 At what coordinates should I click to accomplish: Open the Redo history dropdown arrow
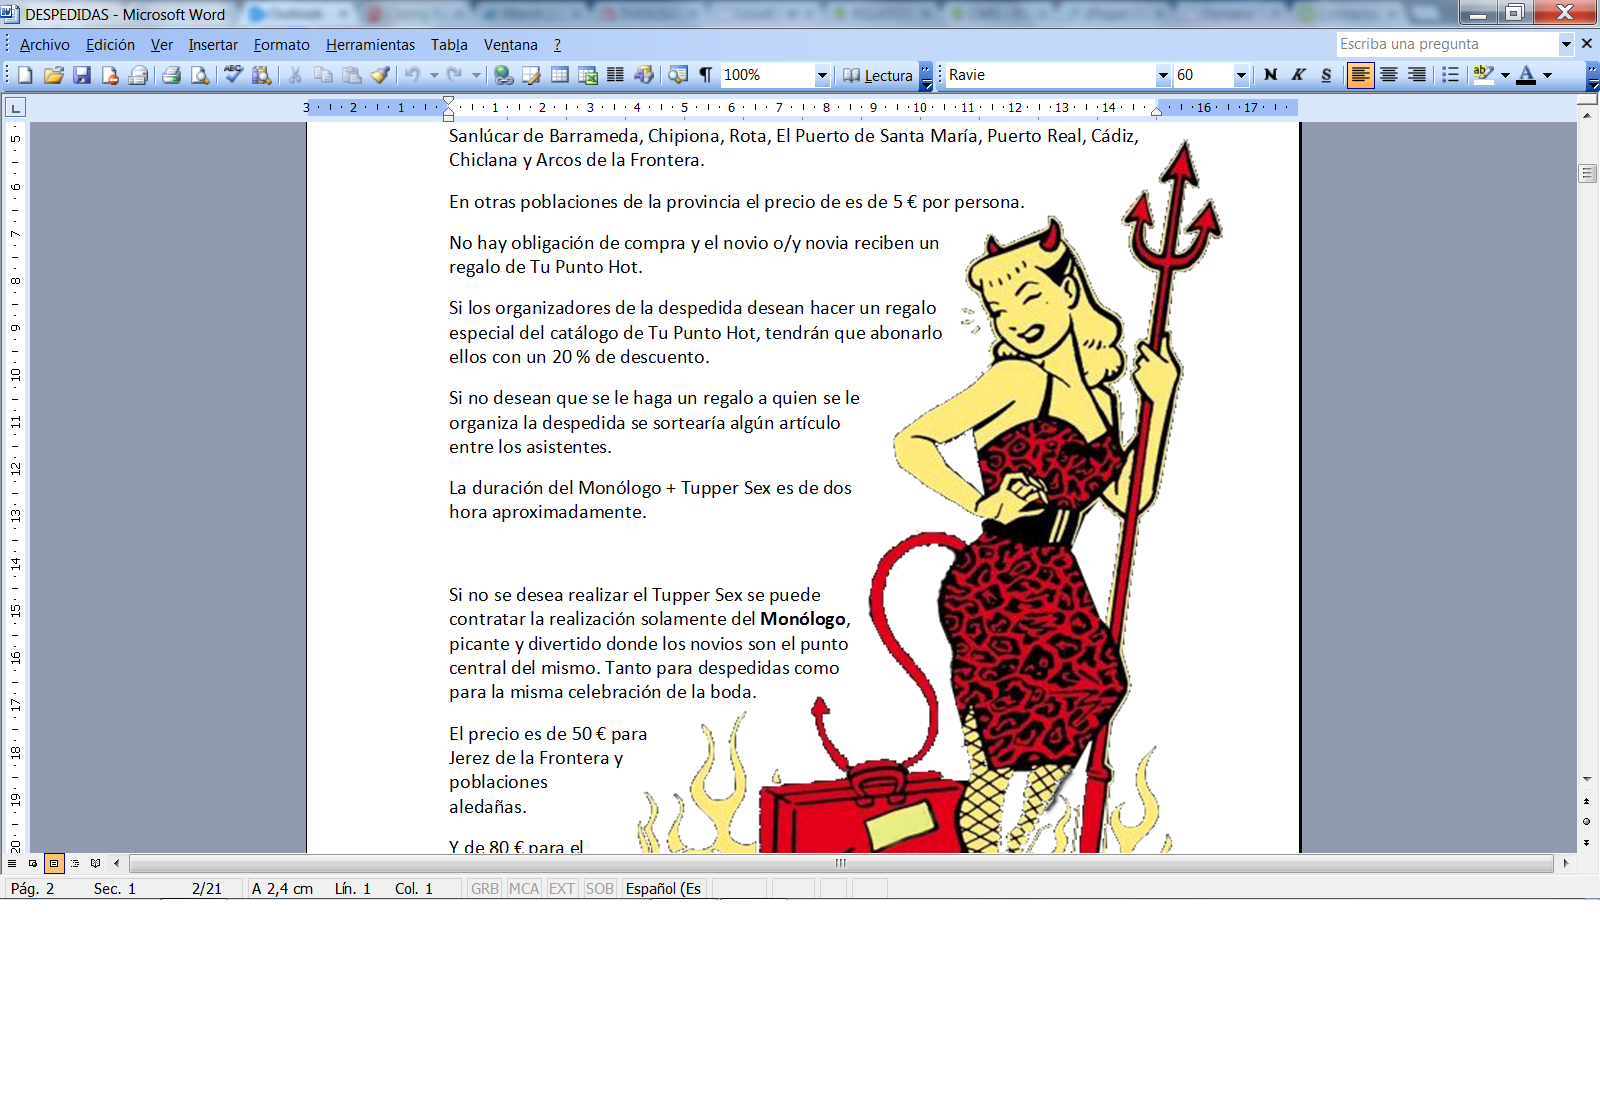click(x=477, y=75)
